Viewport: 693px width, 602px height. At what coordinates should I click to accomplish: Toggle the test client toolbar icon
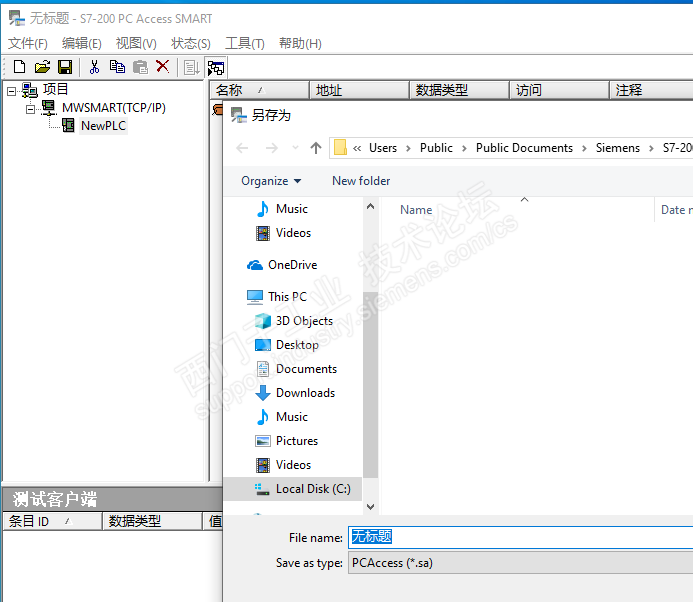coord(216,68)
